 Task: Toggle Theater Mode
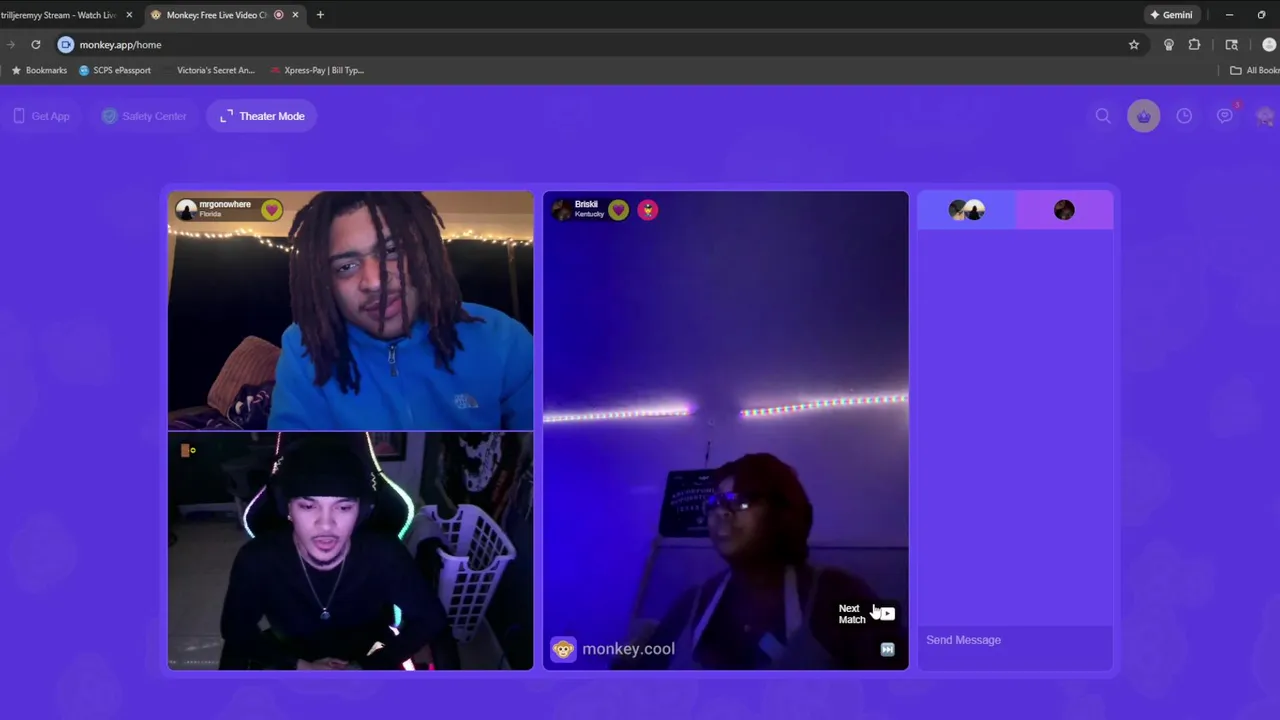262,116
